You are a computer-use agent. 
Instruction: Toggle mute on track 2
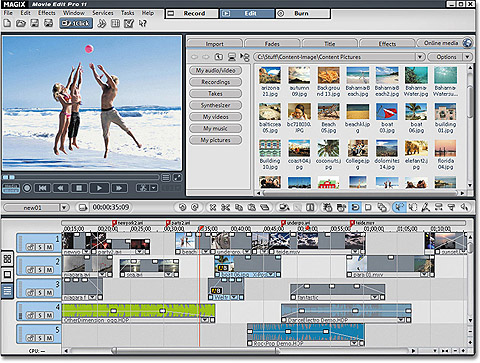(x=49, y=270)
